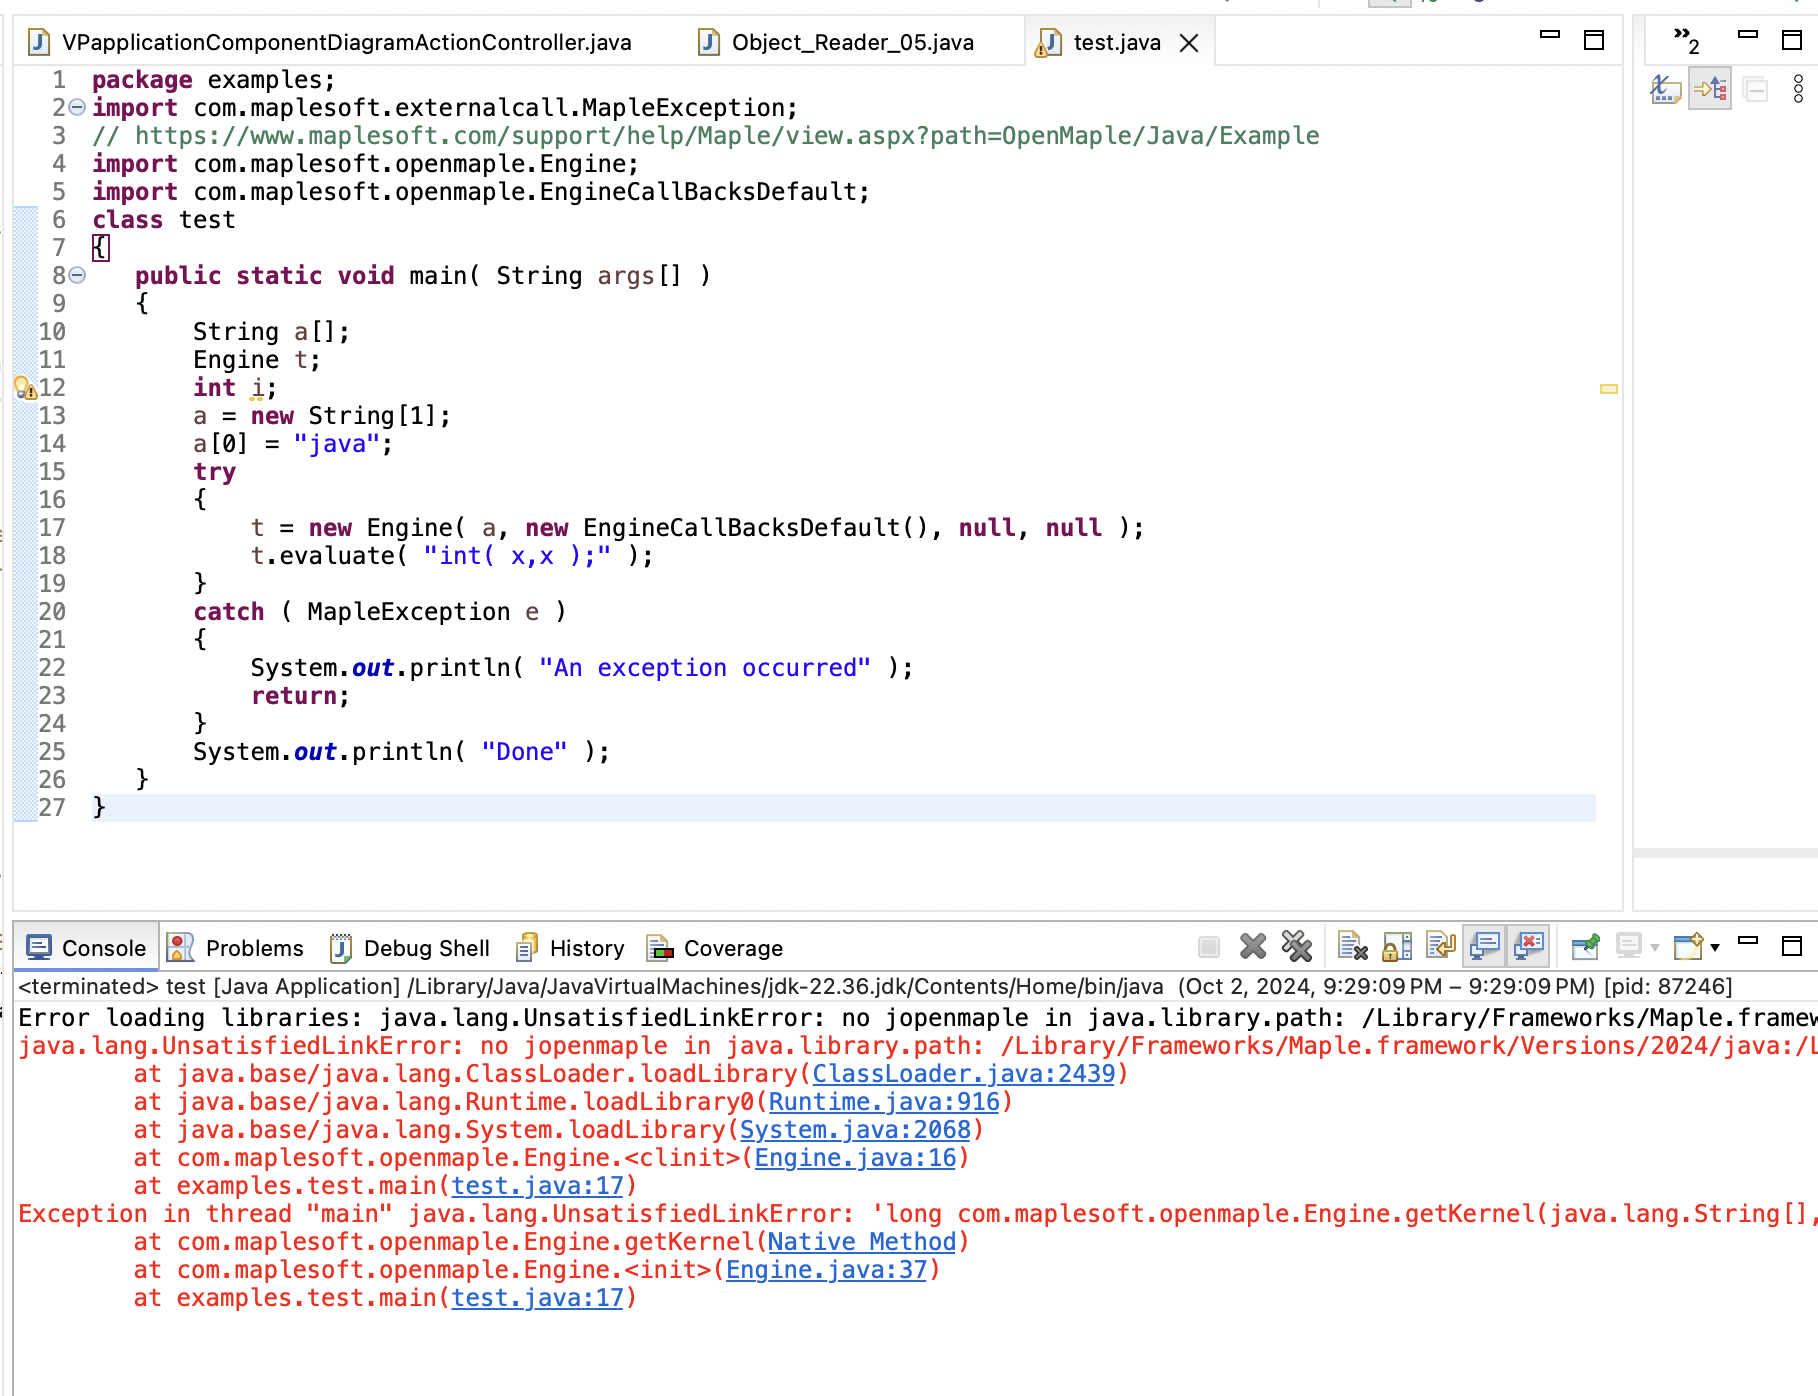
Task: Open Engine.java:16 stack trace link
Action: pyautogui.click(x=855, y=1158)
